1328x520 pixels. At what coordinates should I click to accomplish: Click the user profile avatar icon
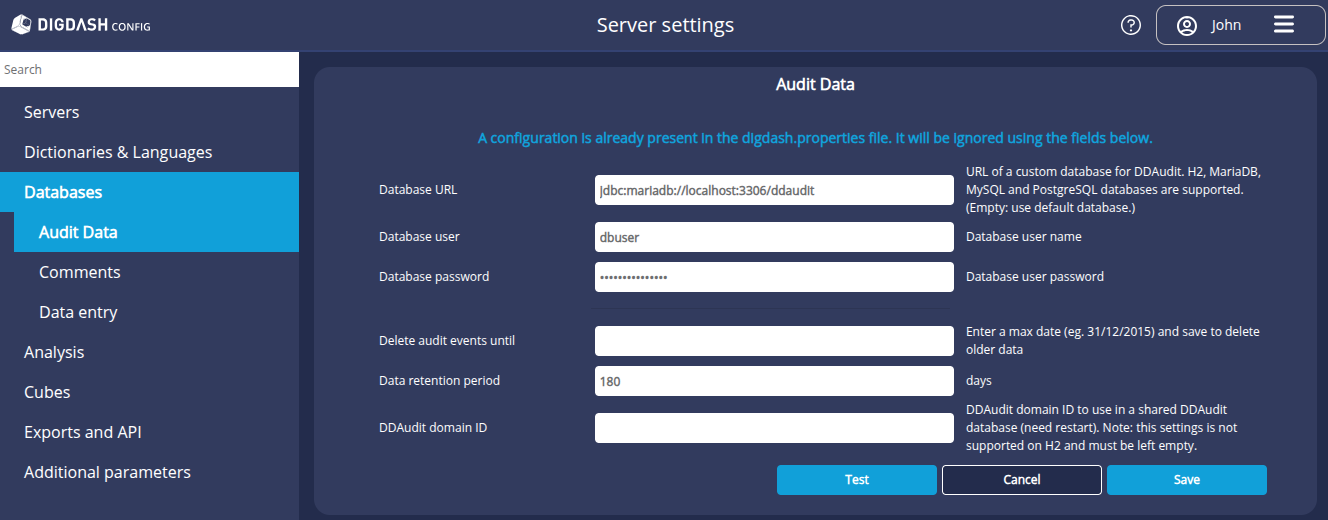click(x=1187, y=26)
